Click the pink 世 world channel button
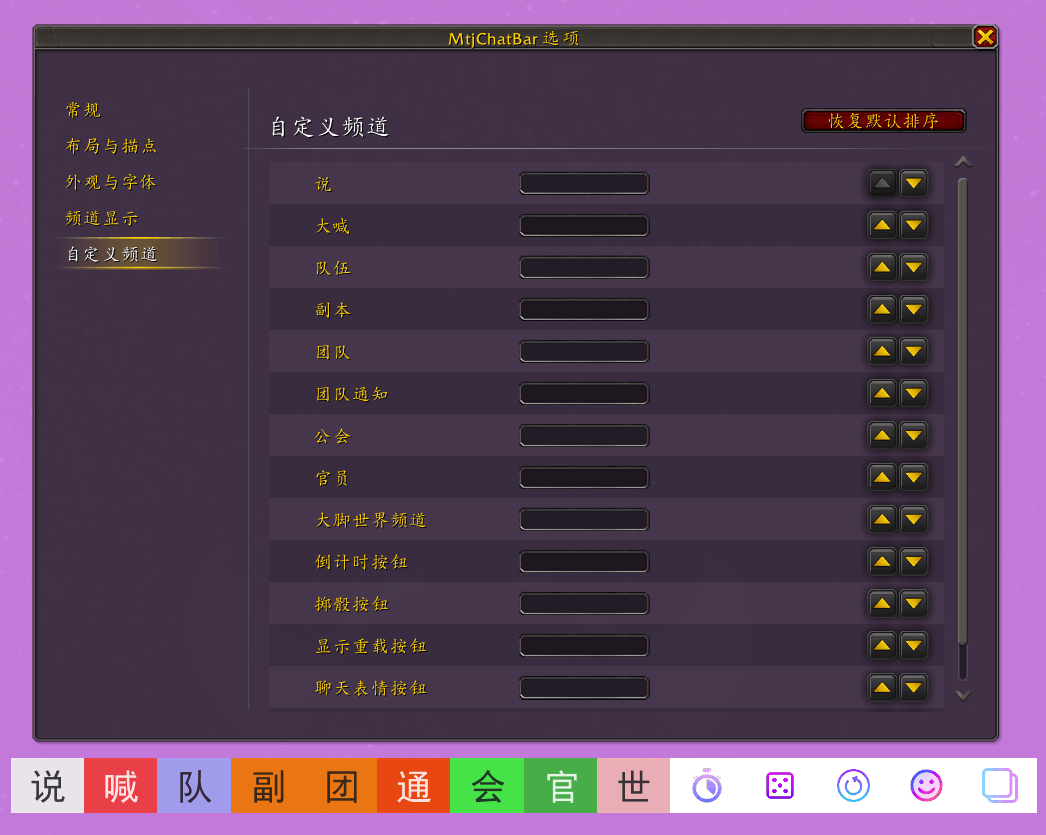Screen dimensions: 1046x835 [x=634, y=786]
